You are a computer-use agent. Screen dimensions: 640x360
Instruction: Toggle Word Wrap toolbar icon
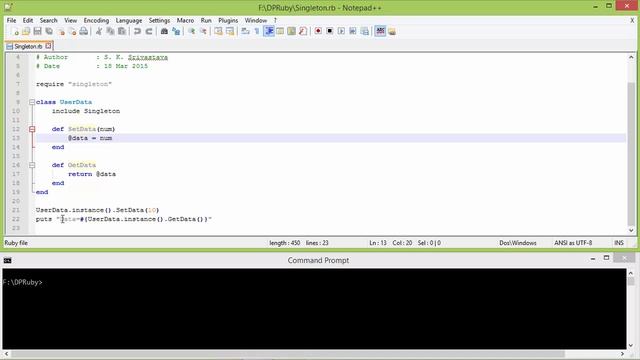[245, 31]
